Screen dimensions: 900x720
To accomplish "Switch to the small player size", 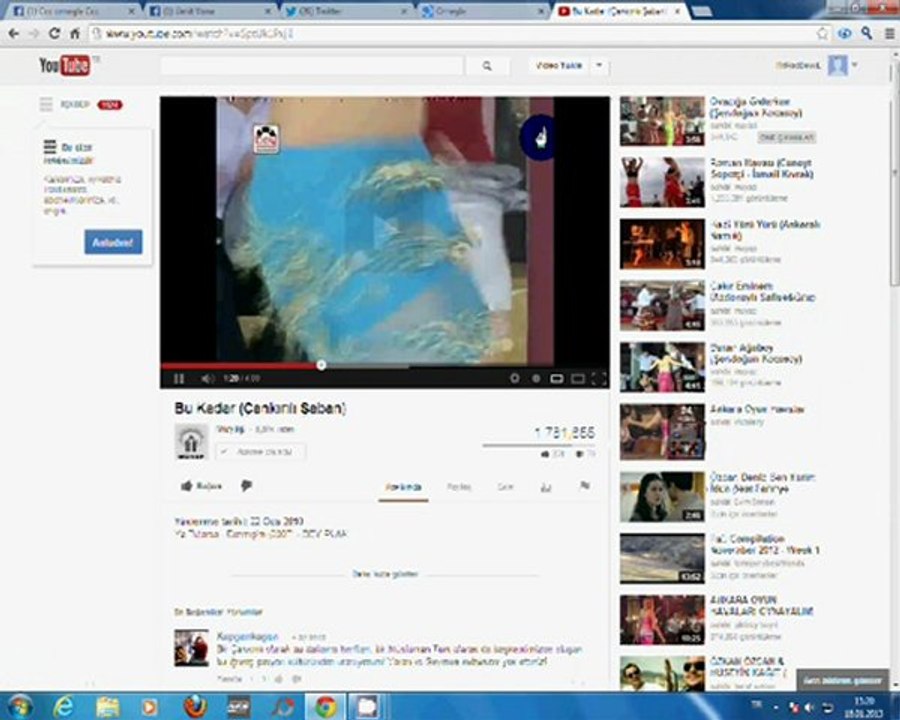I will (x=556, y=378).
